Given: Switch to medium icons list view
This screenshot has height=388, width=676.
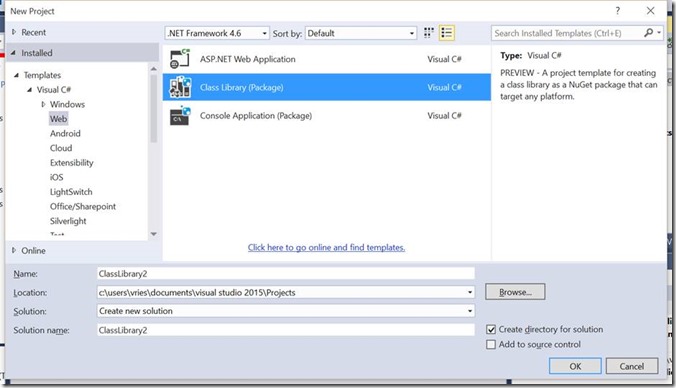Looking at the screenshot, I should tap(447, 33).
